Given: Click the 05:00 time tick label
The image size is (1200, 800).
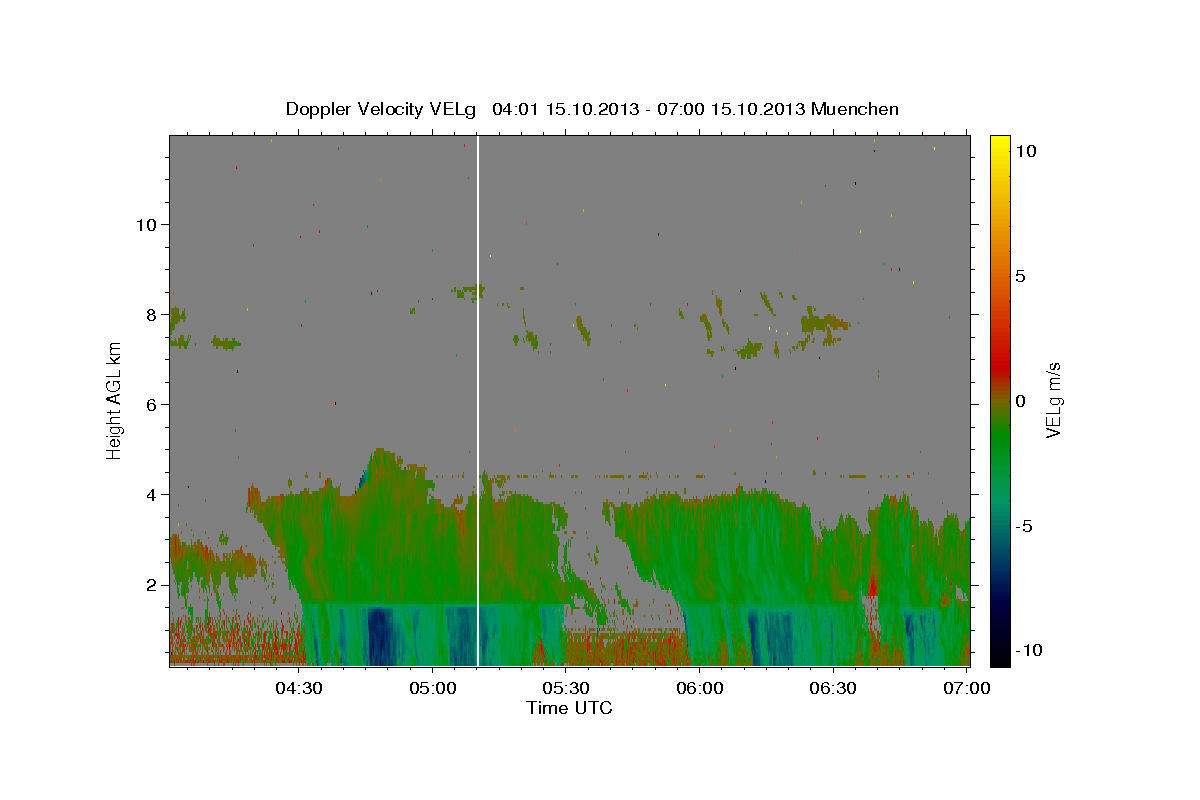Looking at the screenshot, I should click(432, 688).
